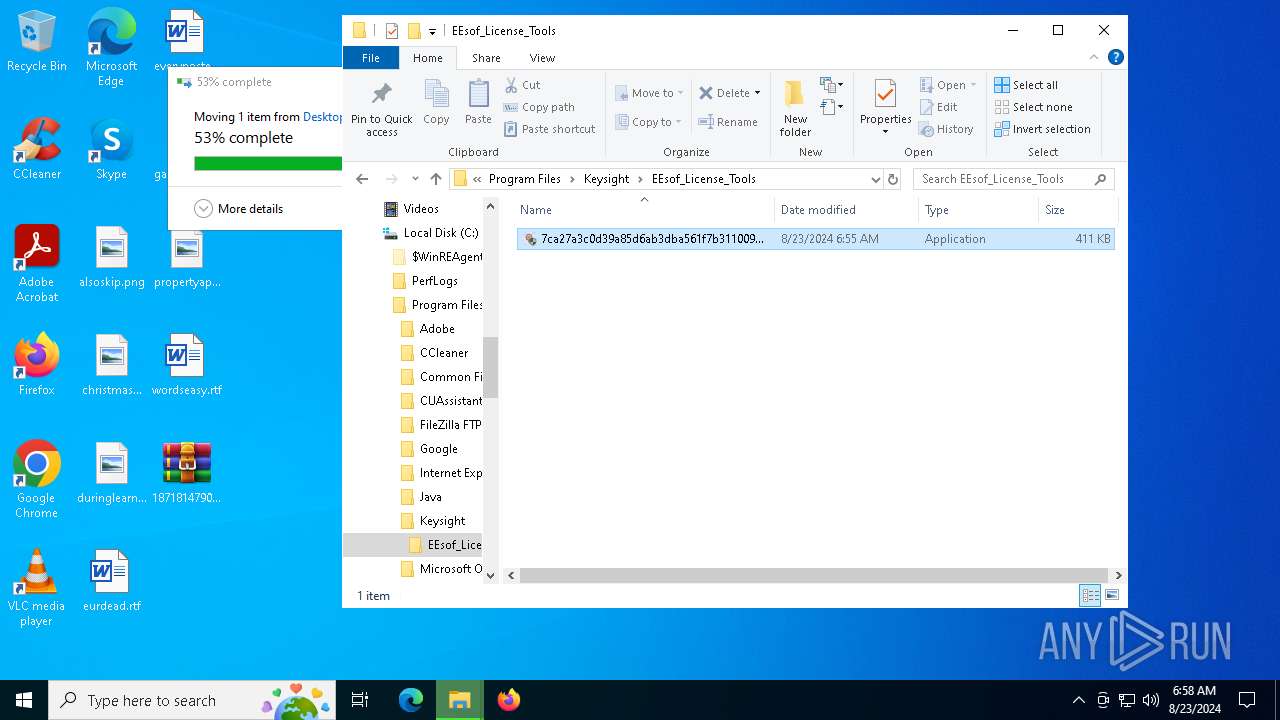Click Invert selection in ribbon
Screen dimensions: 1280x720
(x=1042, y=129)
